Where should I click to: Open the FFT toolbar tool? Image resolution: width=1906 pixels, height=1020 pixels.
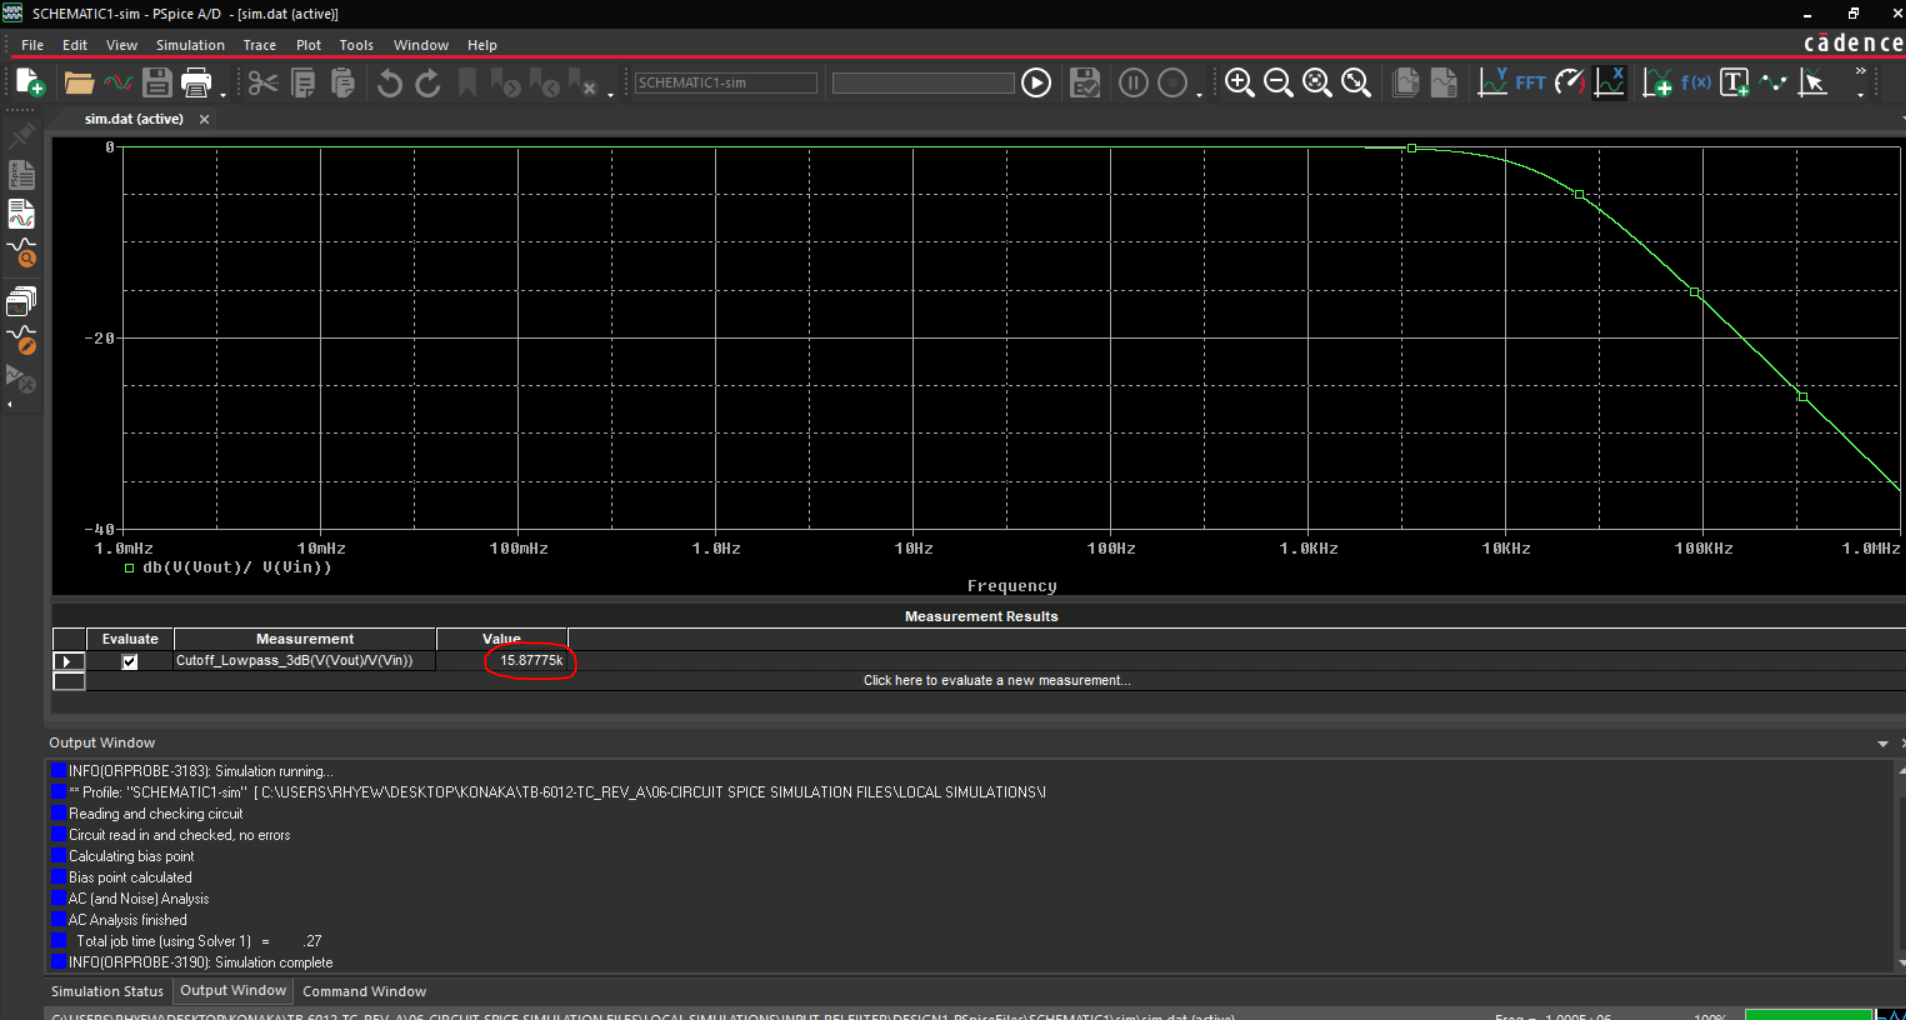pyautogui.click(x=1530, y=82)
